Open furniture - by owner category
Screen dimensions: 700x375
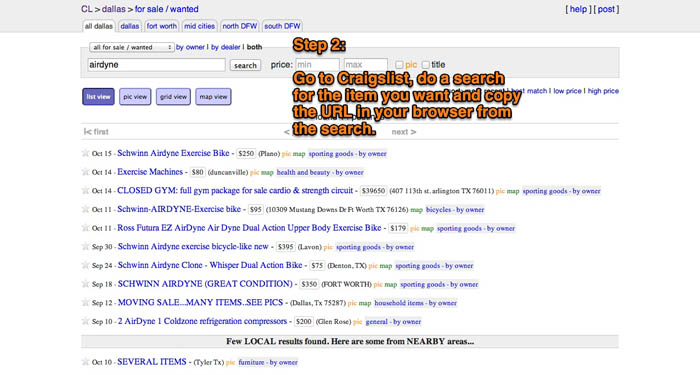point(268,362)
